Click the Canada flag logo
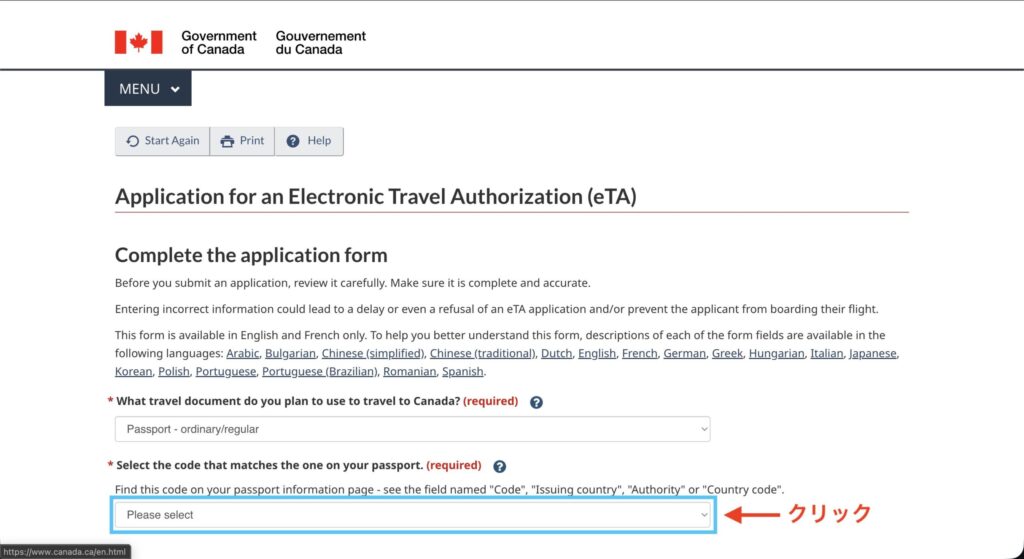Image resolution: width=1024 pixels, height=559 pixels. click(138, 42)
